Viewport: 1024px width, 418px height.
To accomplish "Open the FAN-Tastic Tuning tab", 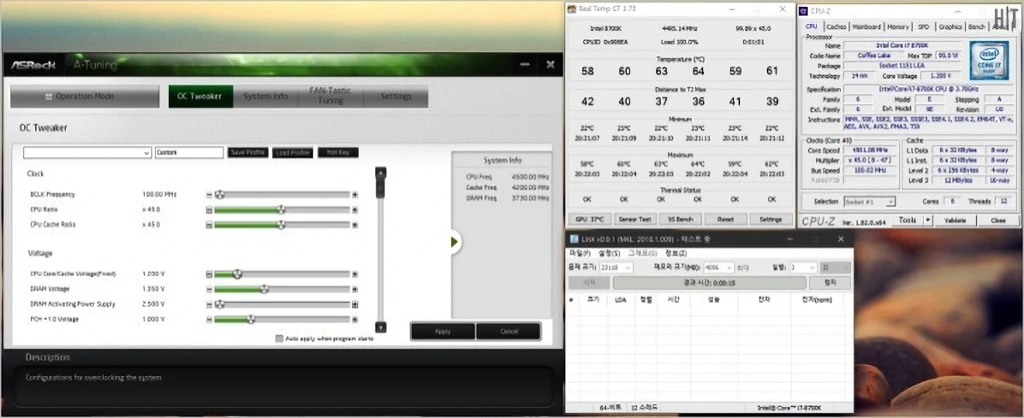I will click(x=330, y=96).
